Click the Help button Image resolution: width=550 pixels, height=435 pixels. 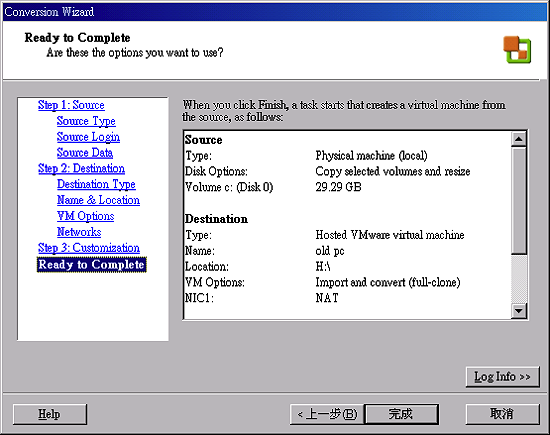[50, 414]
